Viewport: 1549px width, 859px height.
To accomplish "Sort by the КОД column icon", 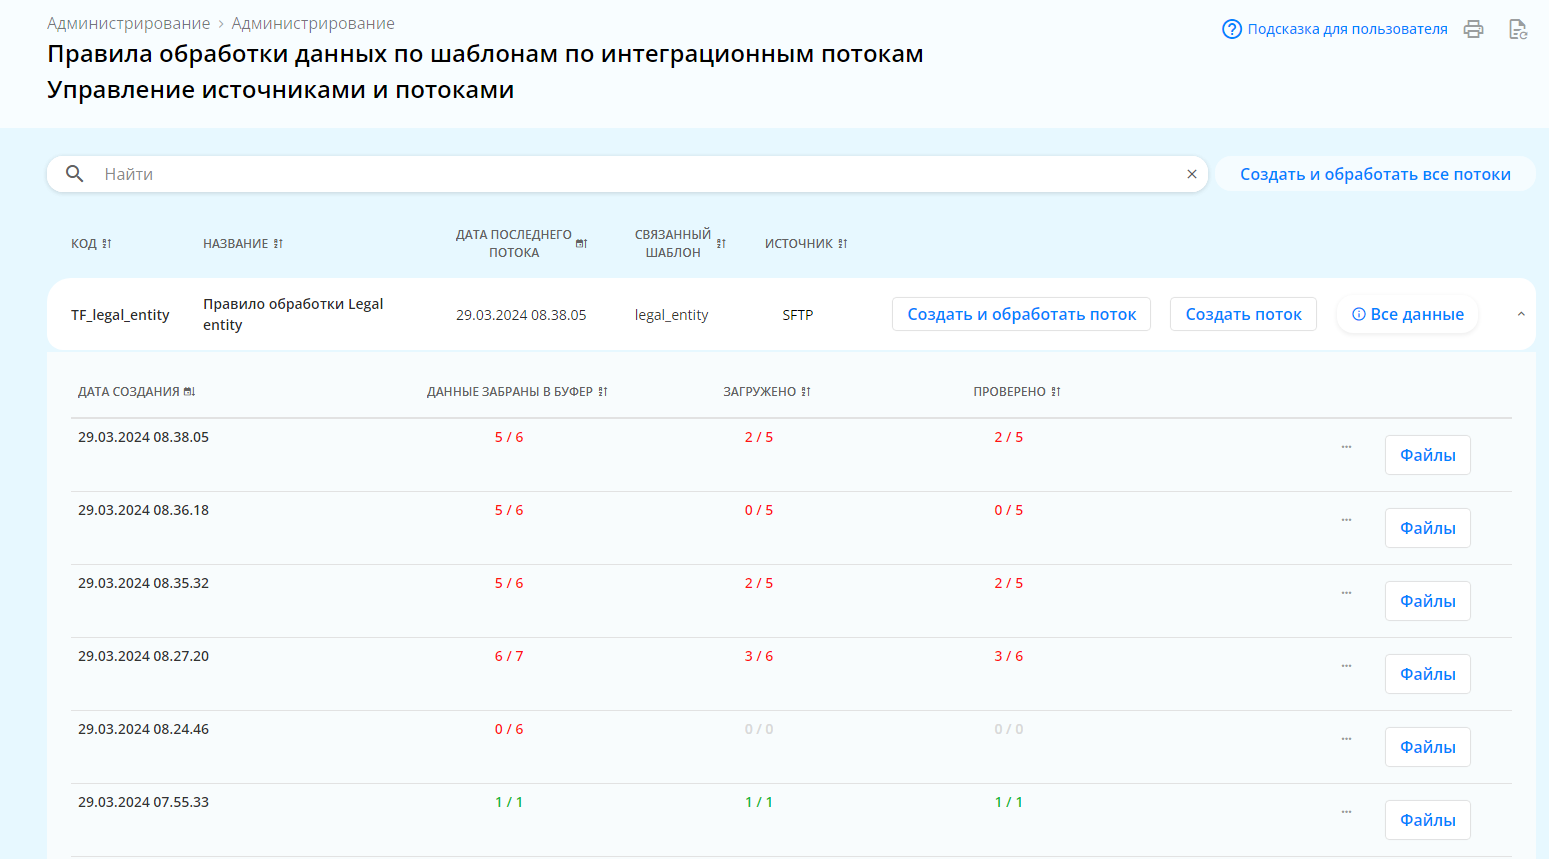I will pos(107,244).
